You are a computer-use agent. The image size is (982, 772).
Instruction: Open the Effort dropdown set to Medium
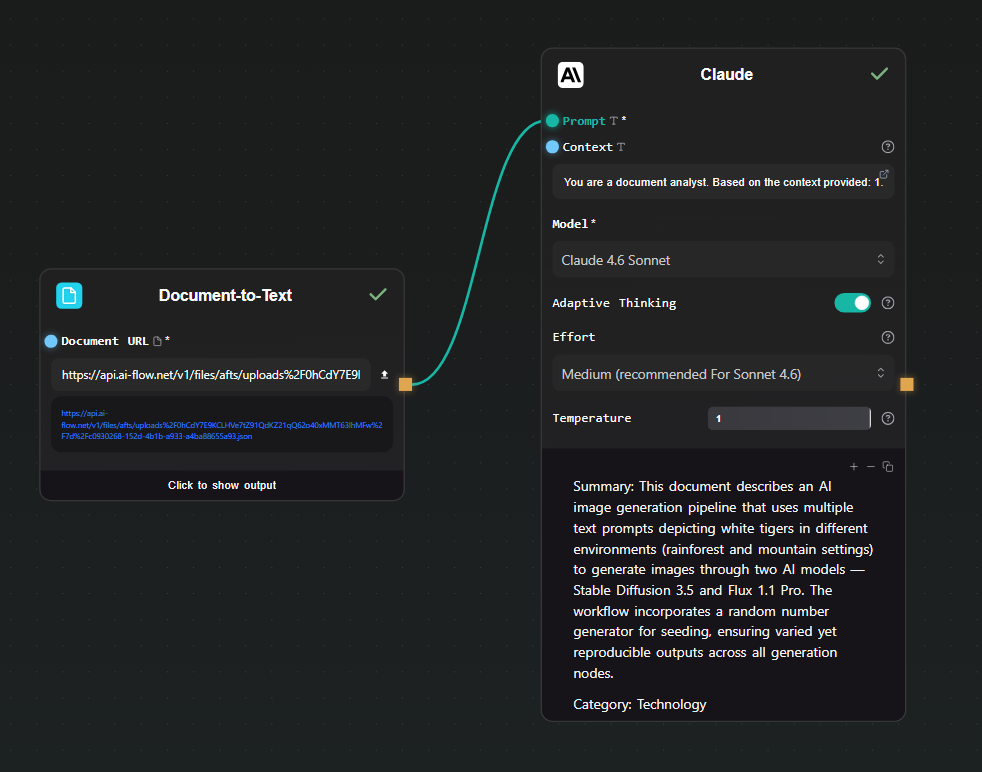pos(722,373)
